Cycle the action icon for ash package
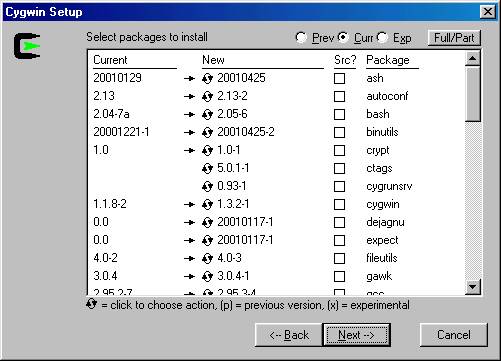This screenshot has width=501, height=361. (207, 79)
